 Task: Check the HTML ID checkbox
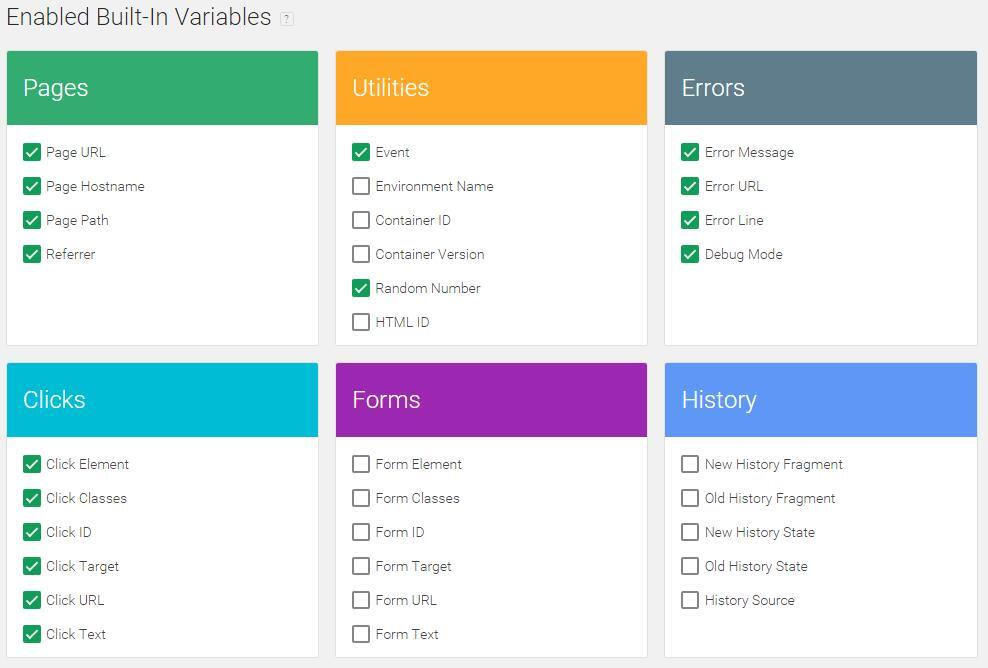coord(361,322)
